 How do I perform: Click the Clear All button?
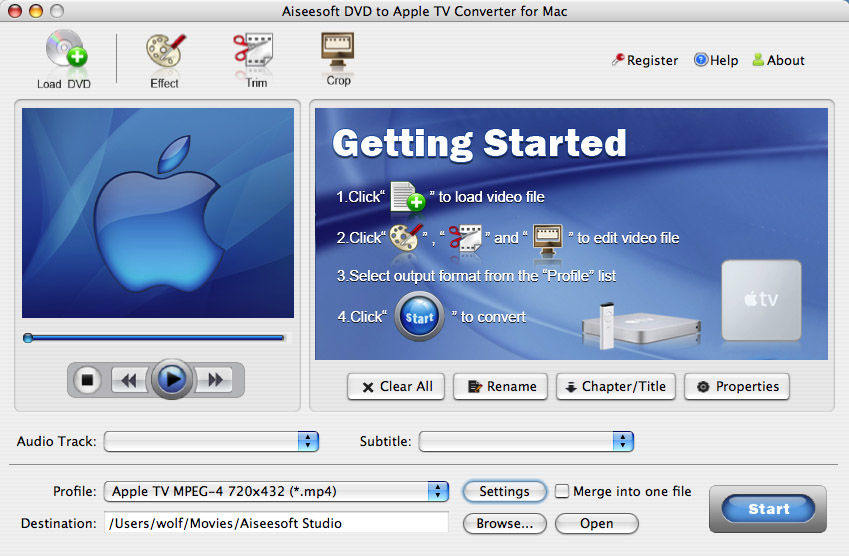pyautogui.click(x=396, y=387)
